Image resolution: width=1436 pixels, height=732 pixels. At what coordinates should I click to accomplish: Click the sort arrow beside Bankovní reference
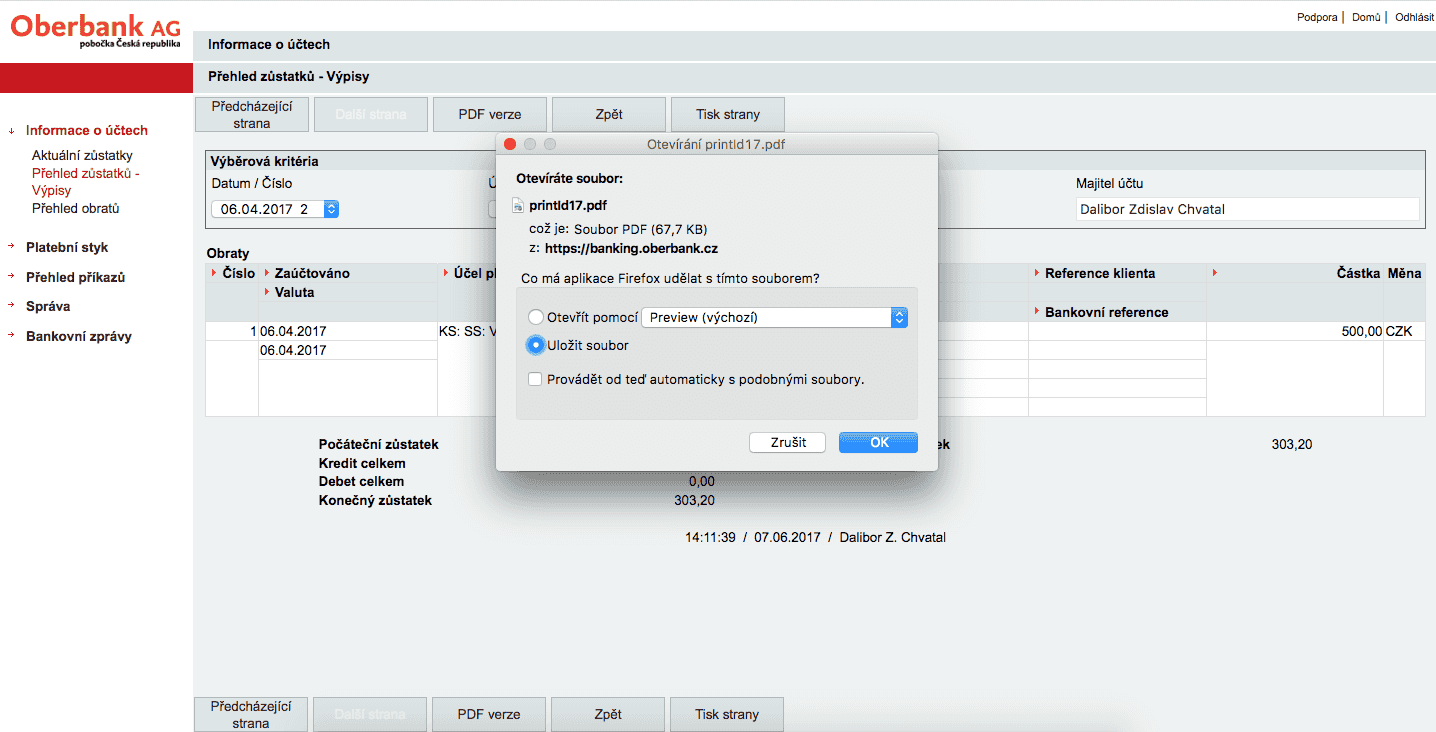[1037, 312]
